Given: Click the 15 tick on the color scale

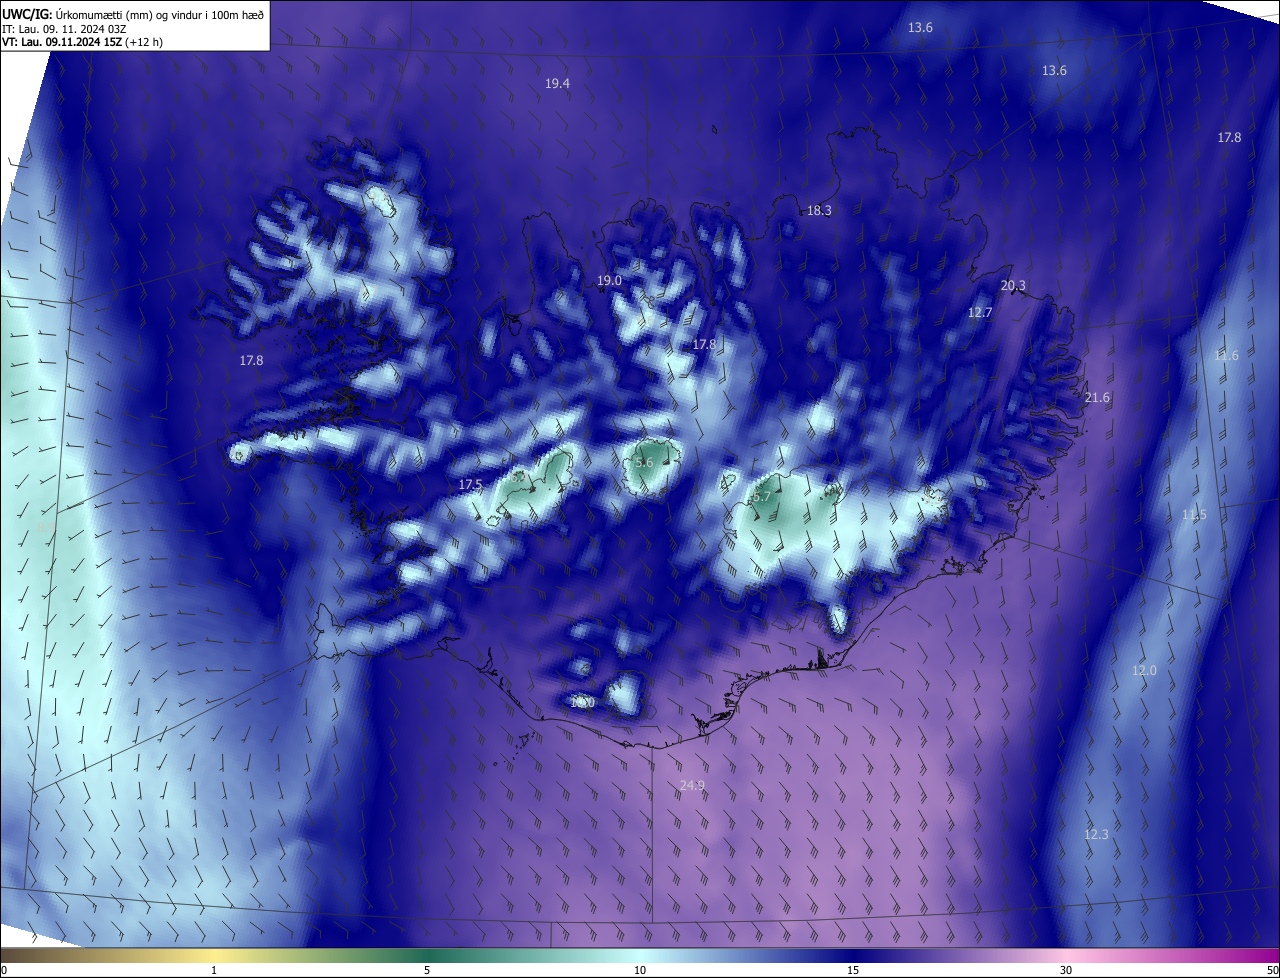Looking at the screenshot, I should coord(853,970).
